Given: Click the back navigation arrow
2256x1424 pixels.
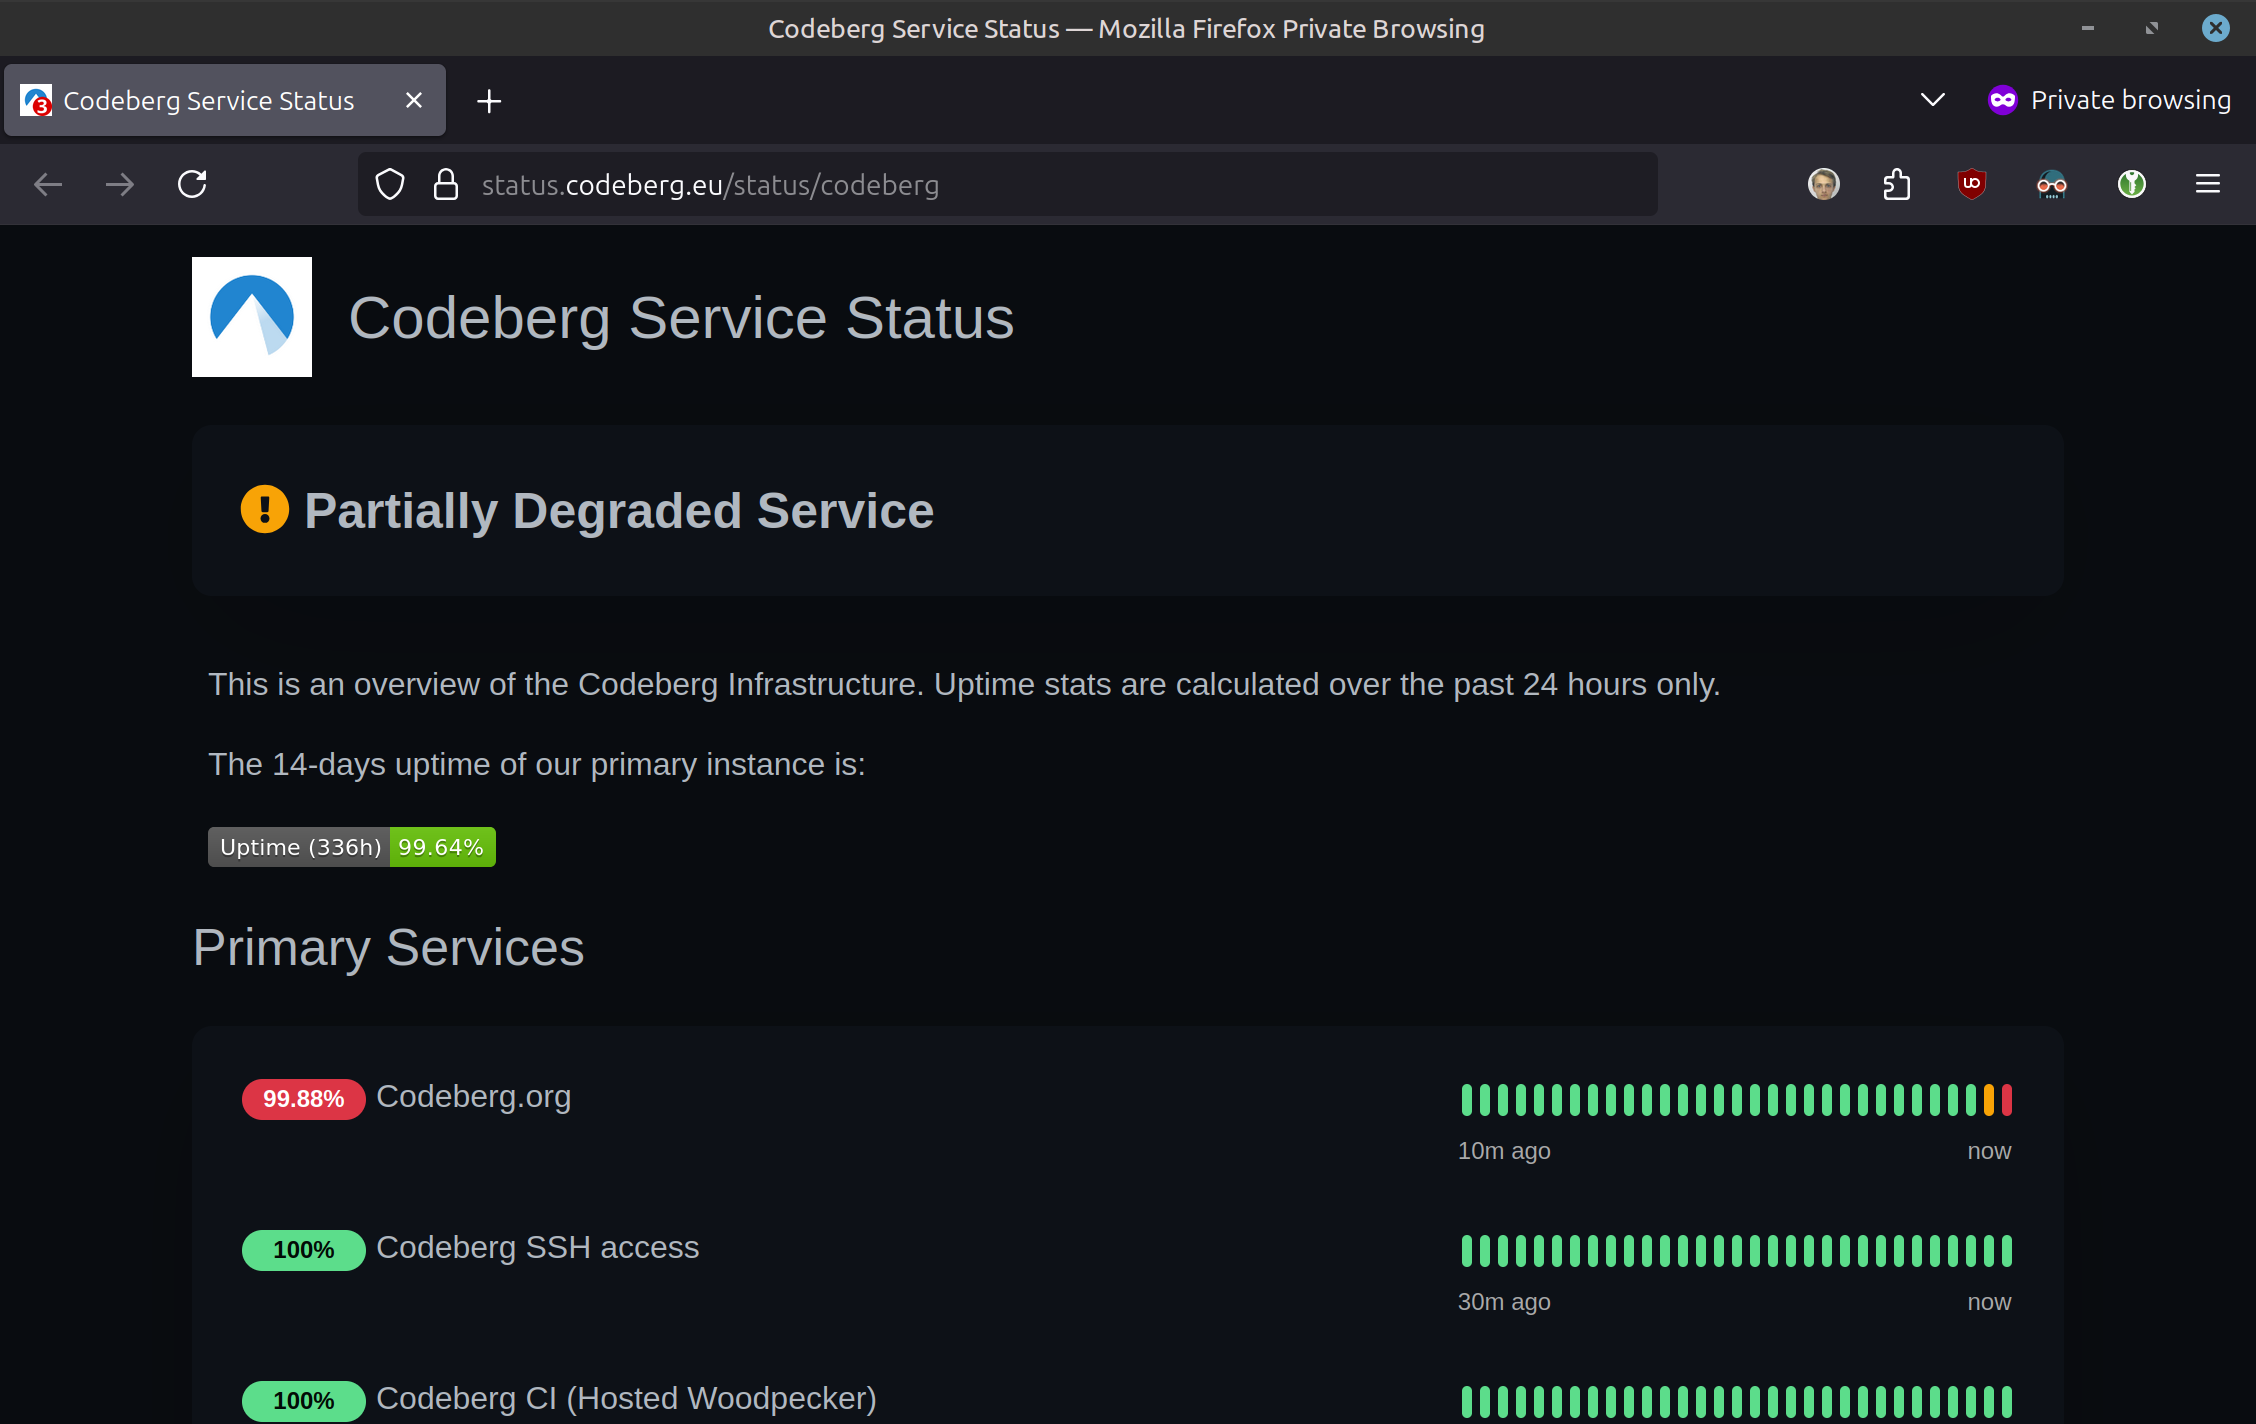Looking at the screenshot, I should (48, 184).
